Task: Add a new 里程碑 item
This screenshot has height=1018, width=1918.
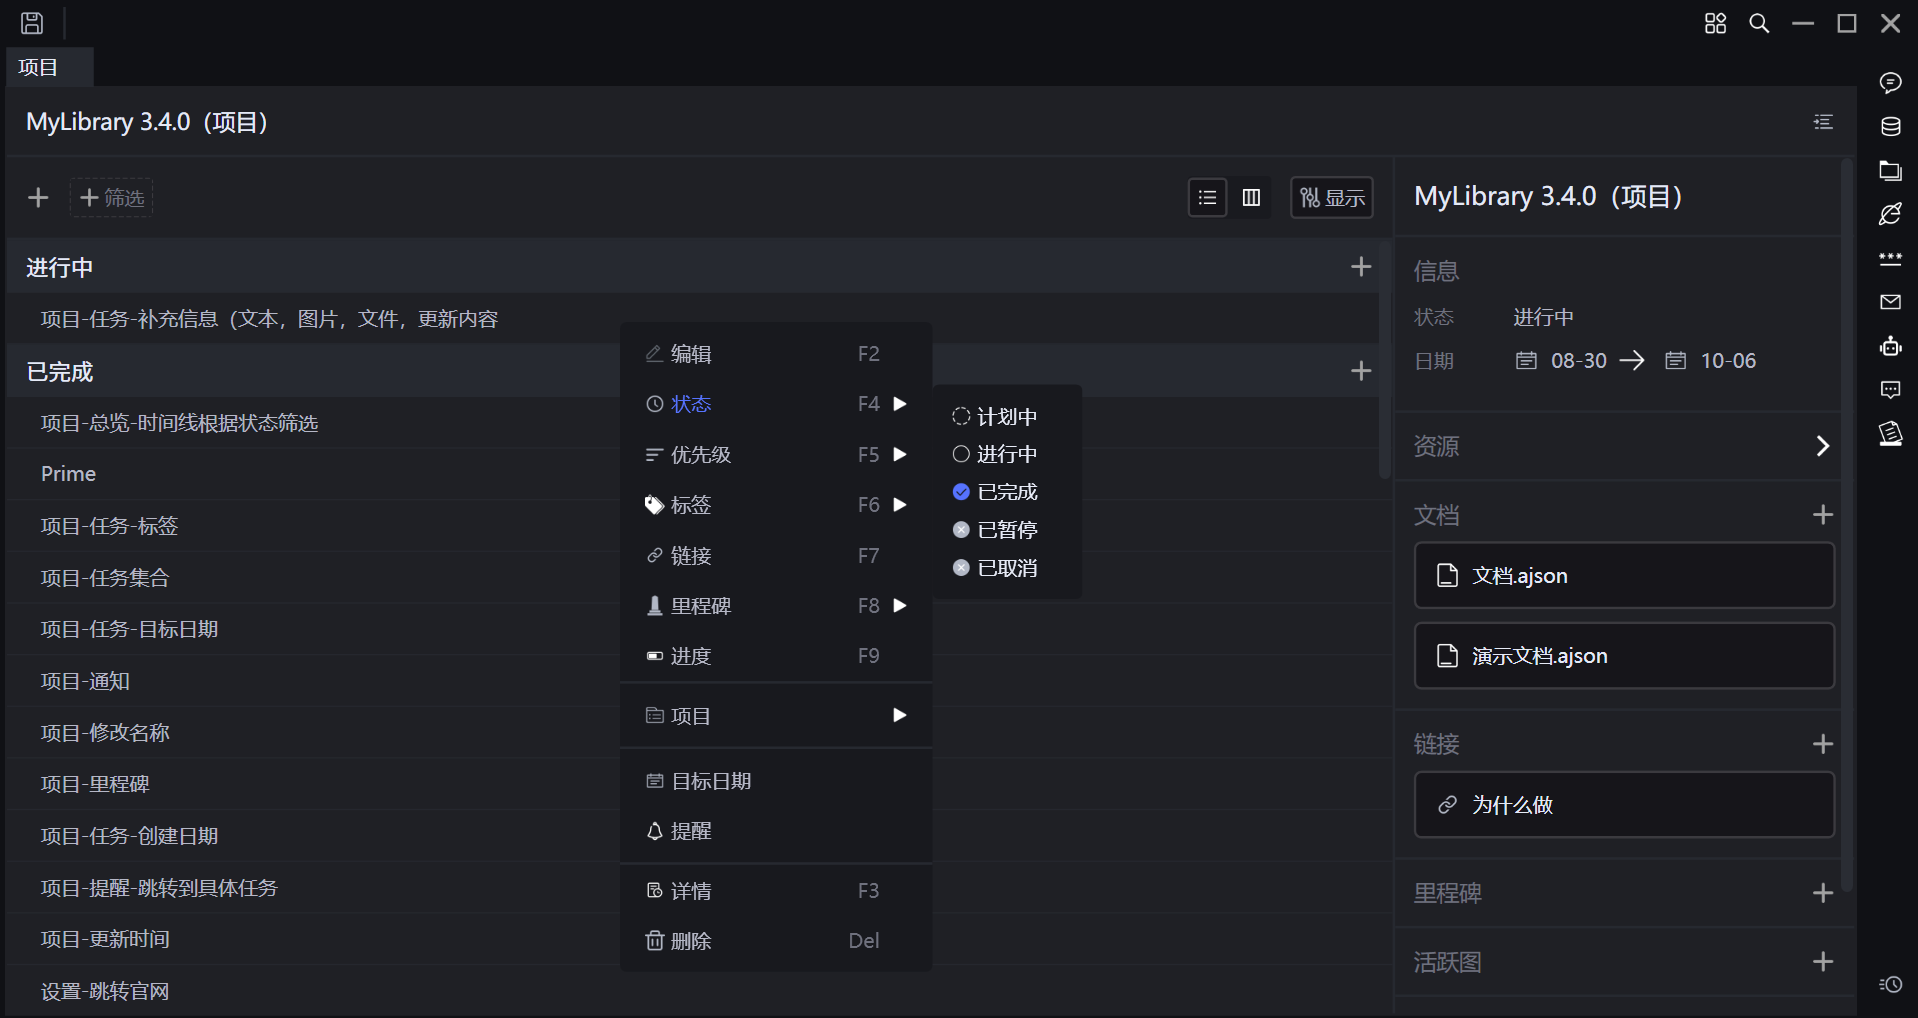Action: pos(1823,893)
